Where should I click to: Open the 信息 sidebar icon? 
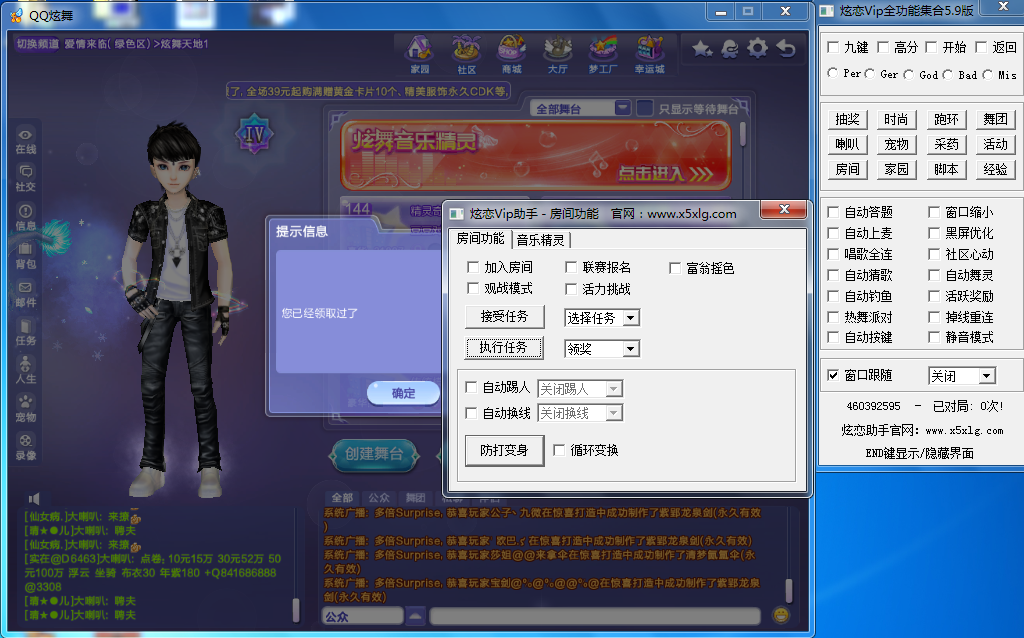tap(25, 217)
